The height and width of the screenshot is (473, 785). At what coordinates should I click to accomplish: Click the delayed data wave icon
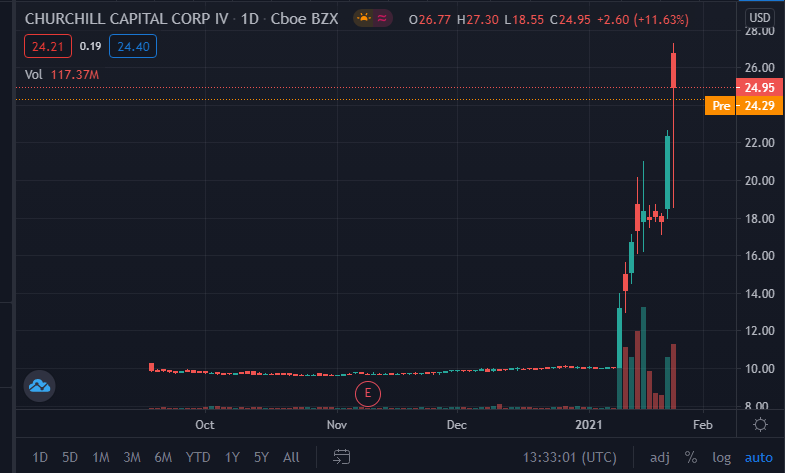pyautogui.click(x=382, y=19)
